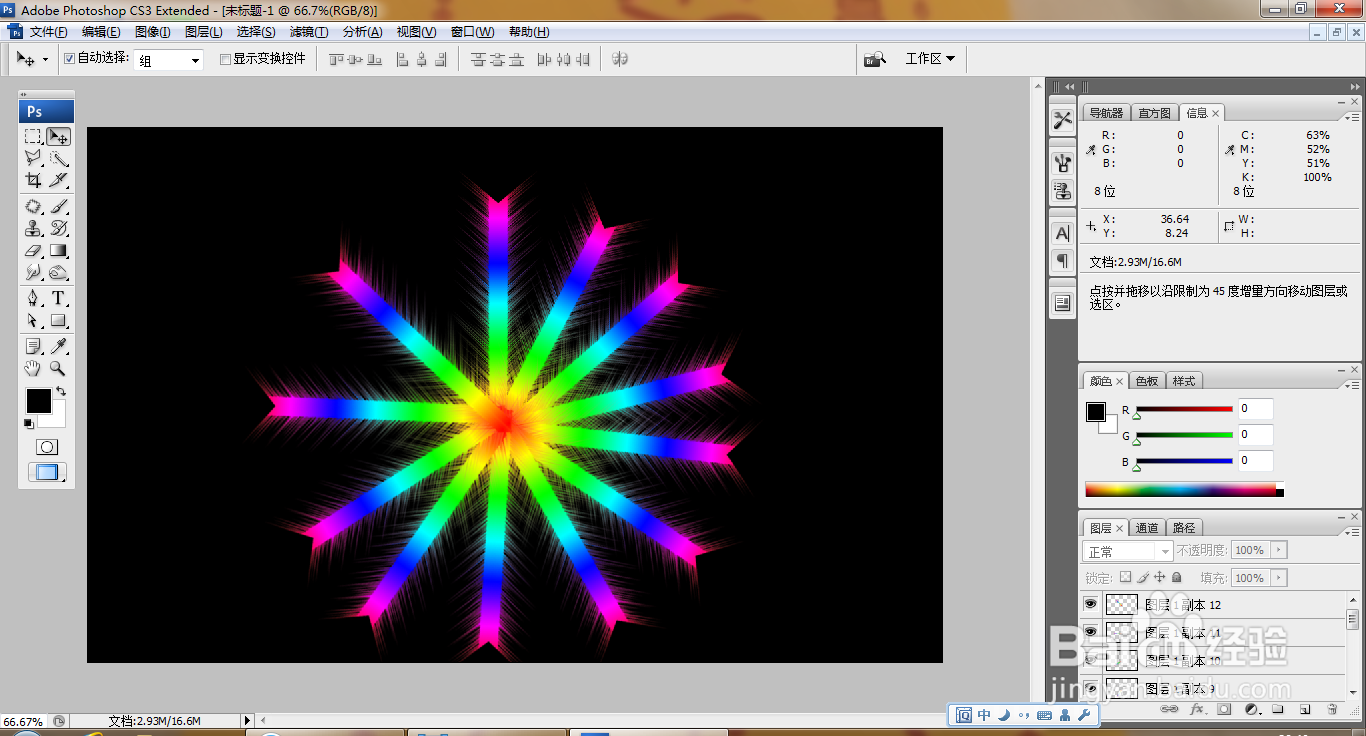1366x736 pixels.
Task: Select the Gradient tool
Action: tap(59, 250)
